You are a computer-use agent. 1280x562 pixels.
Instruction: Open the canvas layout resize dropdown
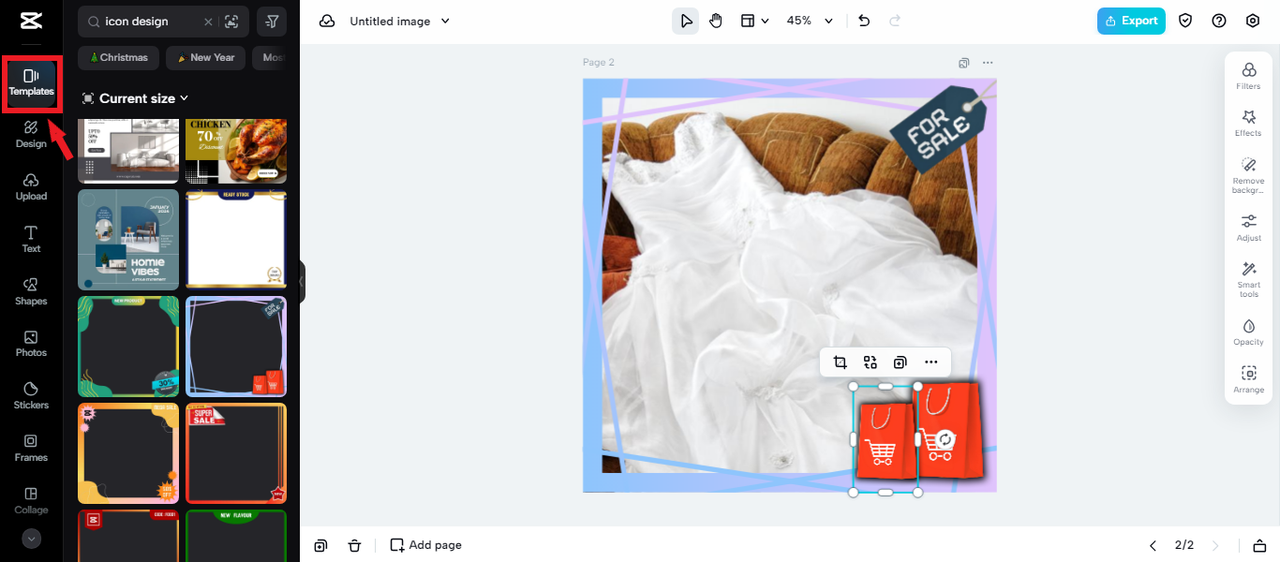[754, 21]
